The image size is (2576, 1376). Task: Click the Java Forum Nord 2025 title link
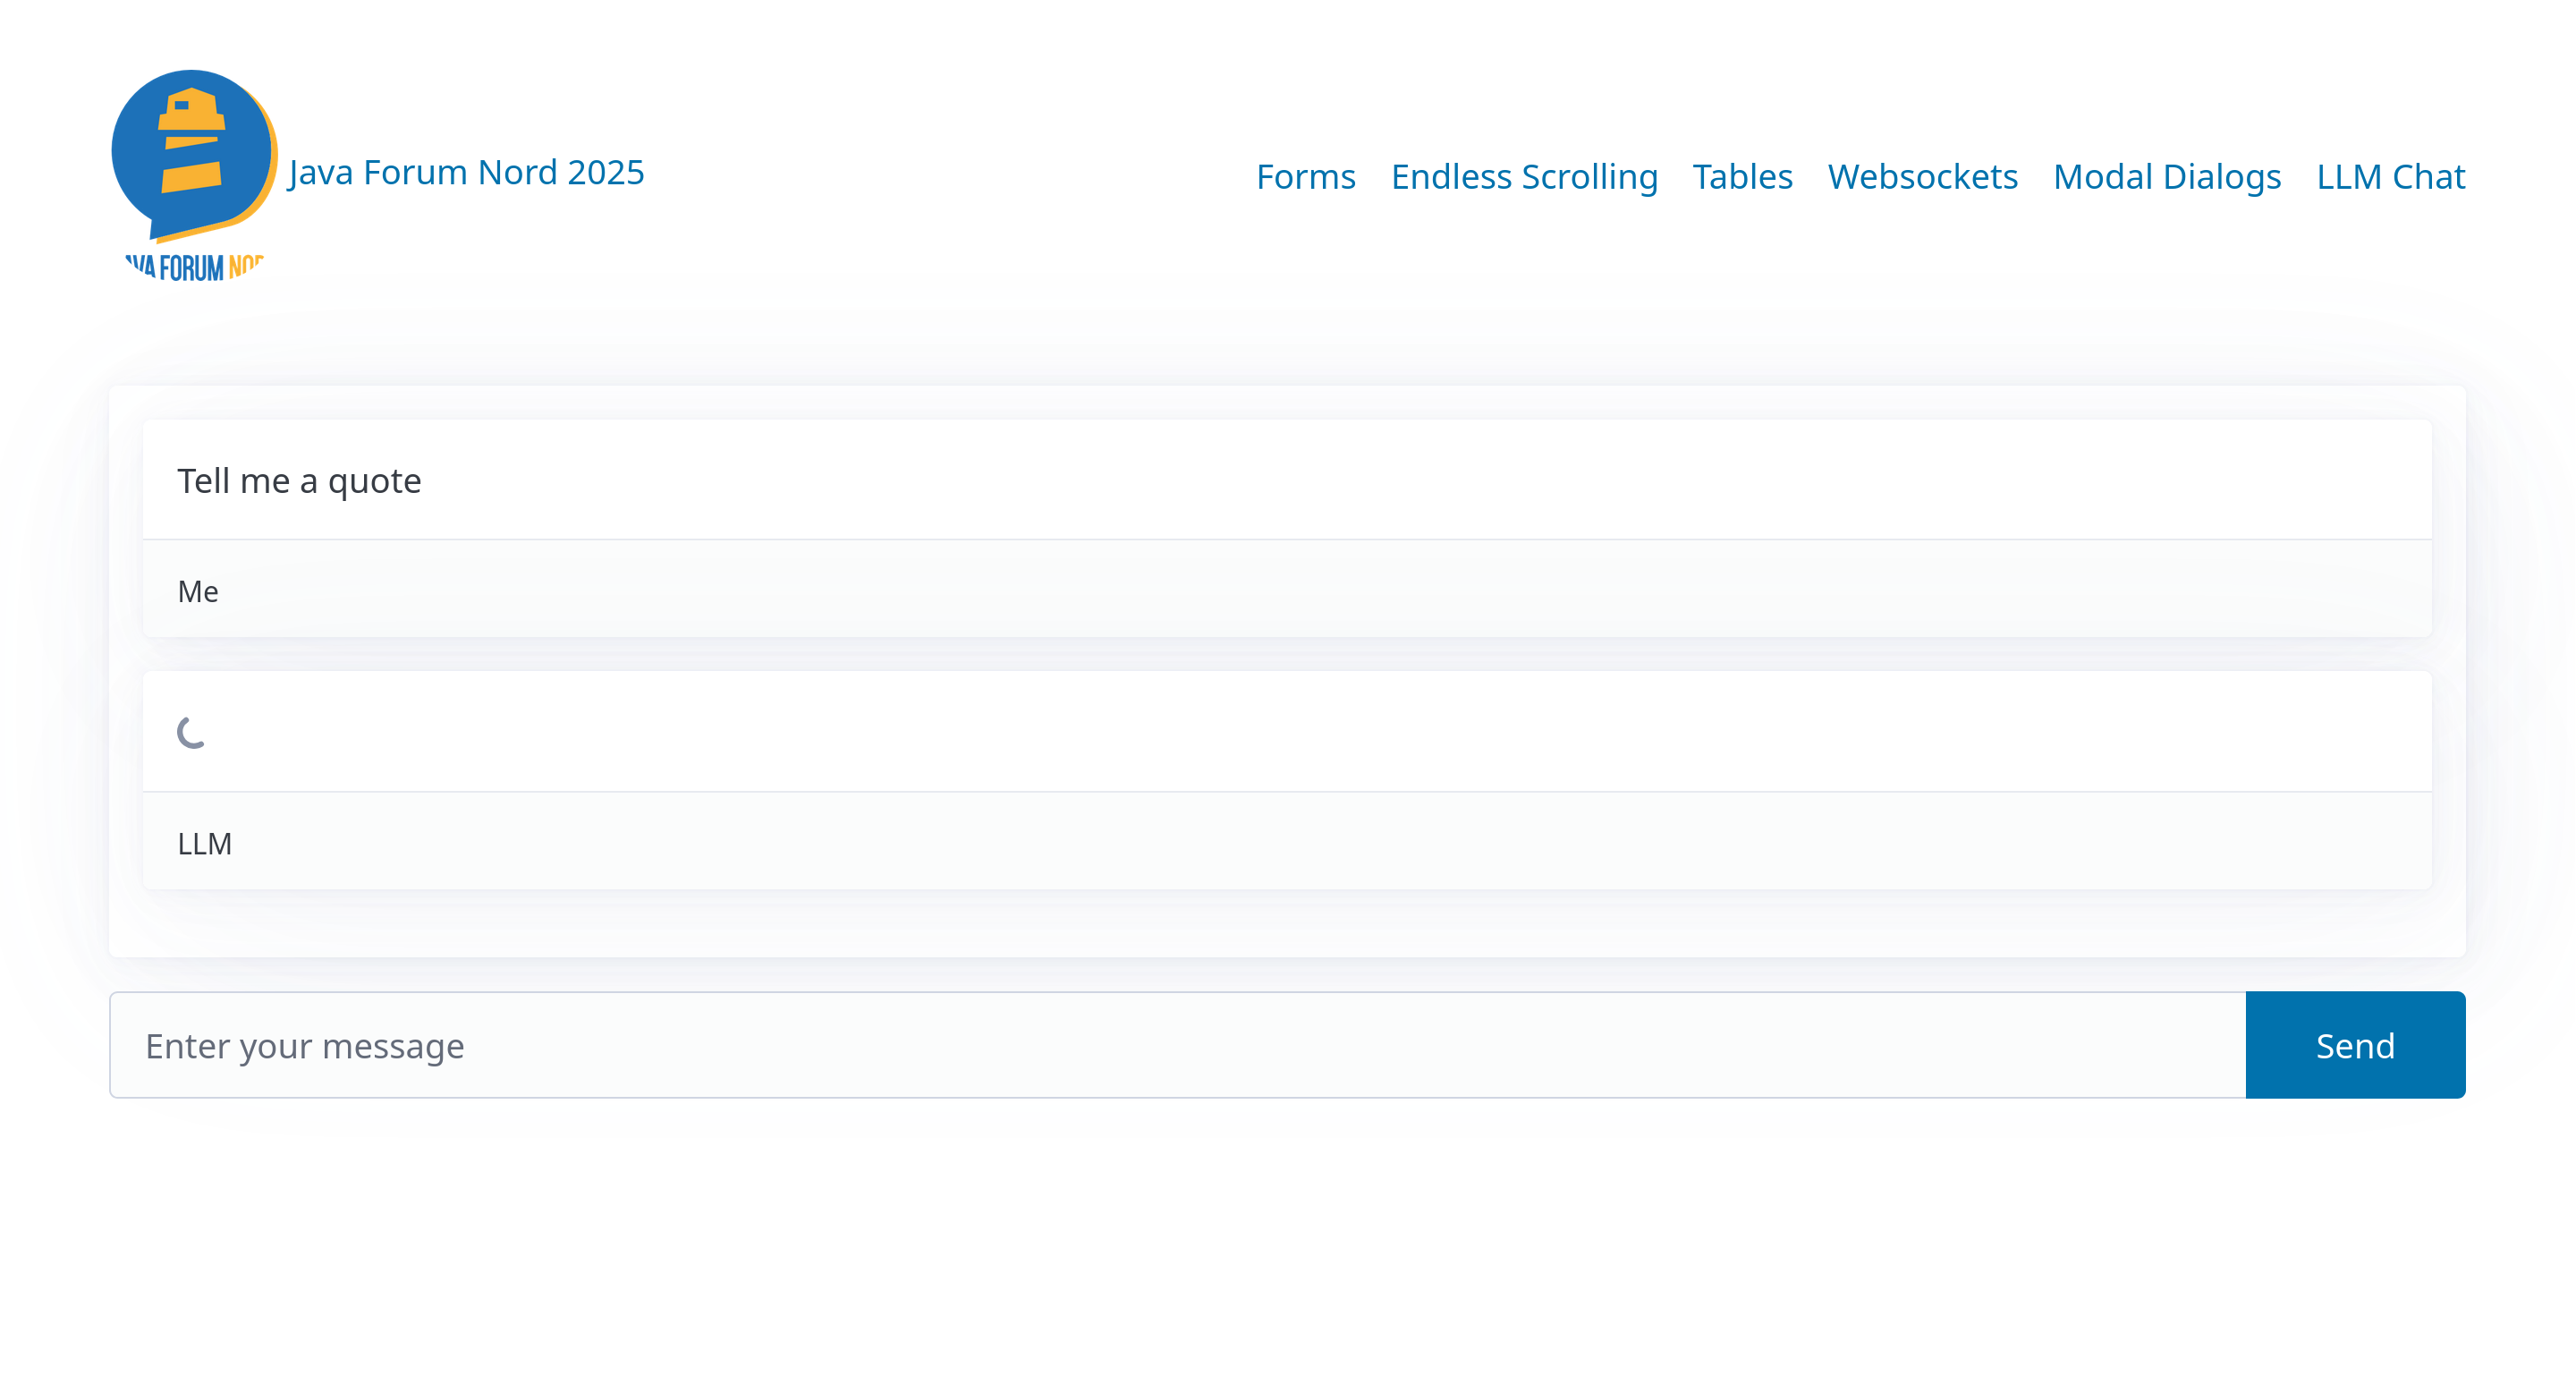[x=466, y=173]
